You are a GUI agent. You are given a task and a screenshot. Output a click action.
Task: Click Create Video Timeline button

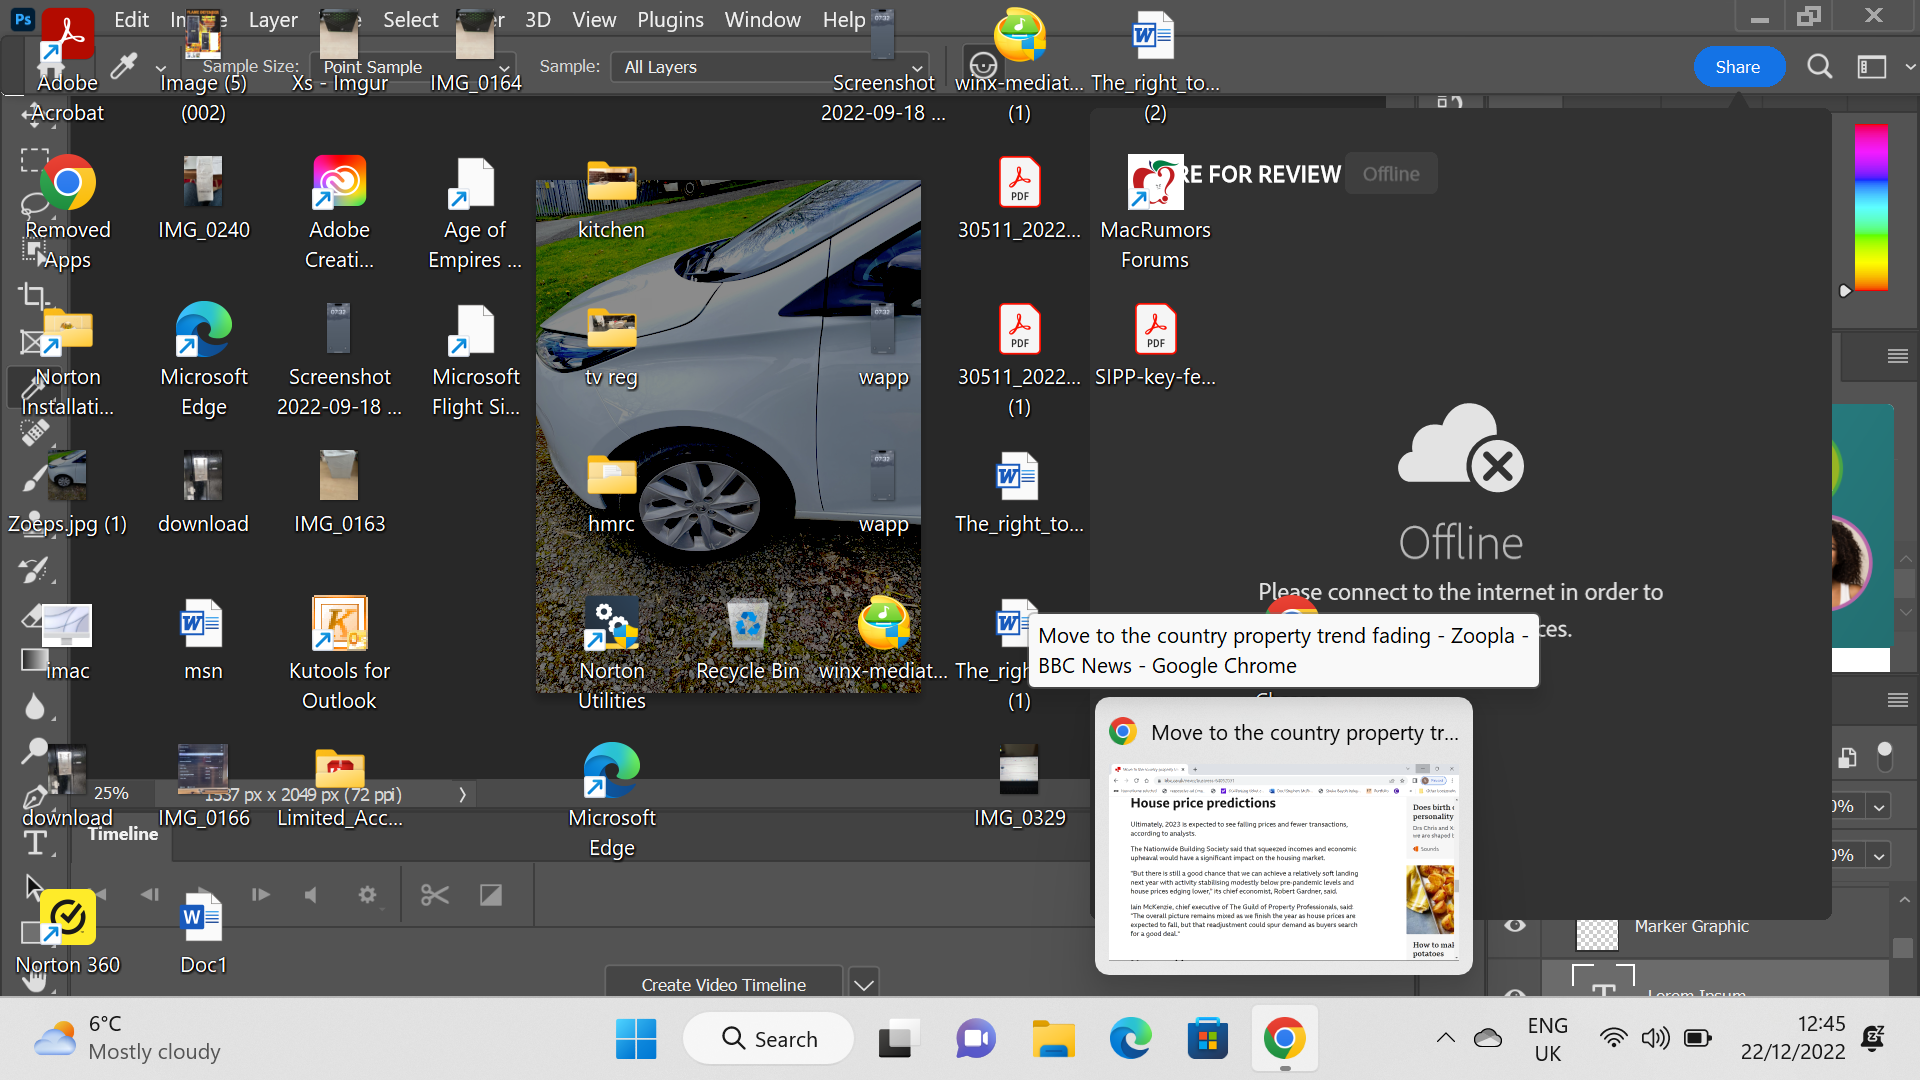pos(723,985)
